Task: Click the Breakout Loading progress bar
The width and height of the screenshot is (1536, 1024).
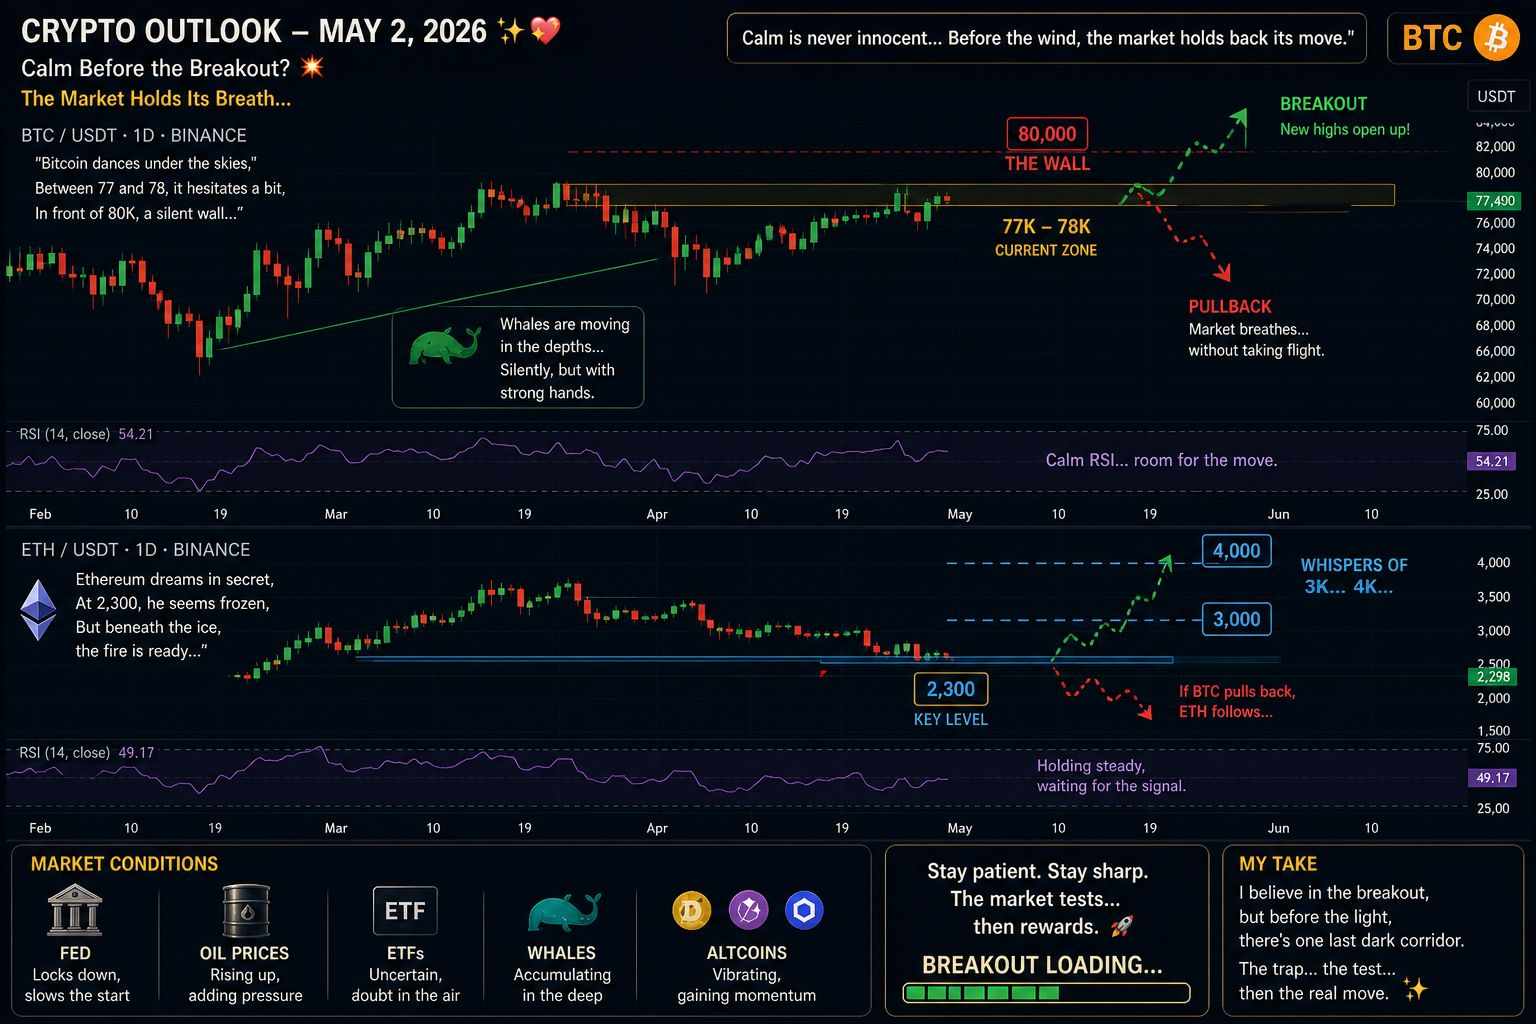Action: point(1046,993)
